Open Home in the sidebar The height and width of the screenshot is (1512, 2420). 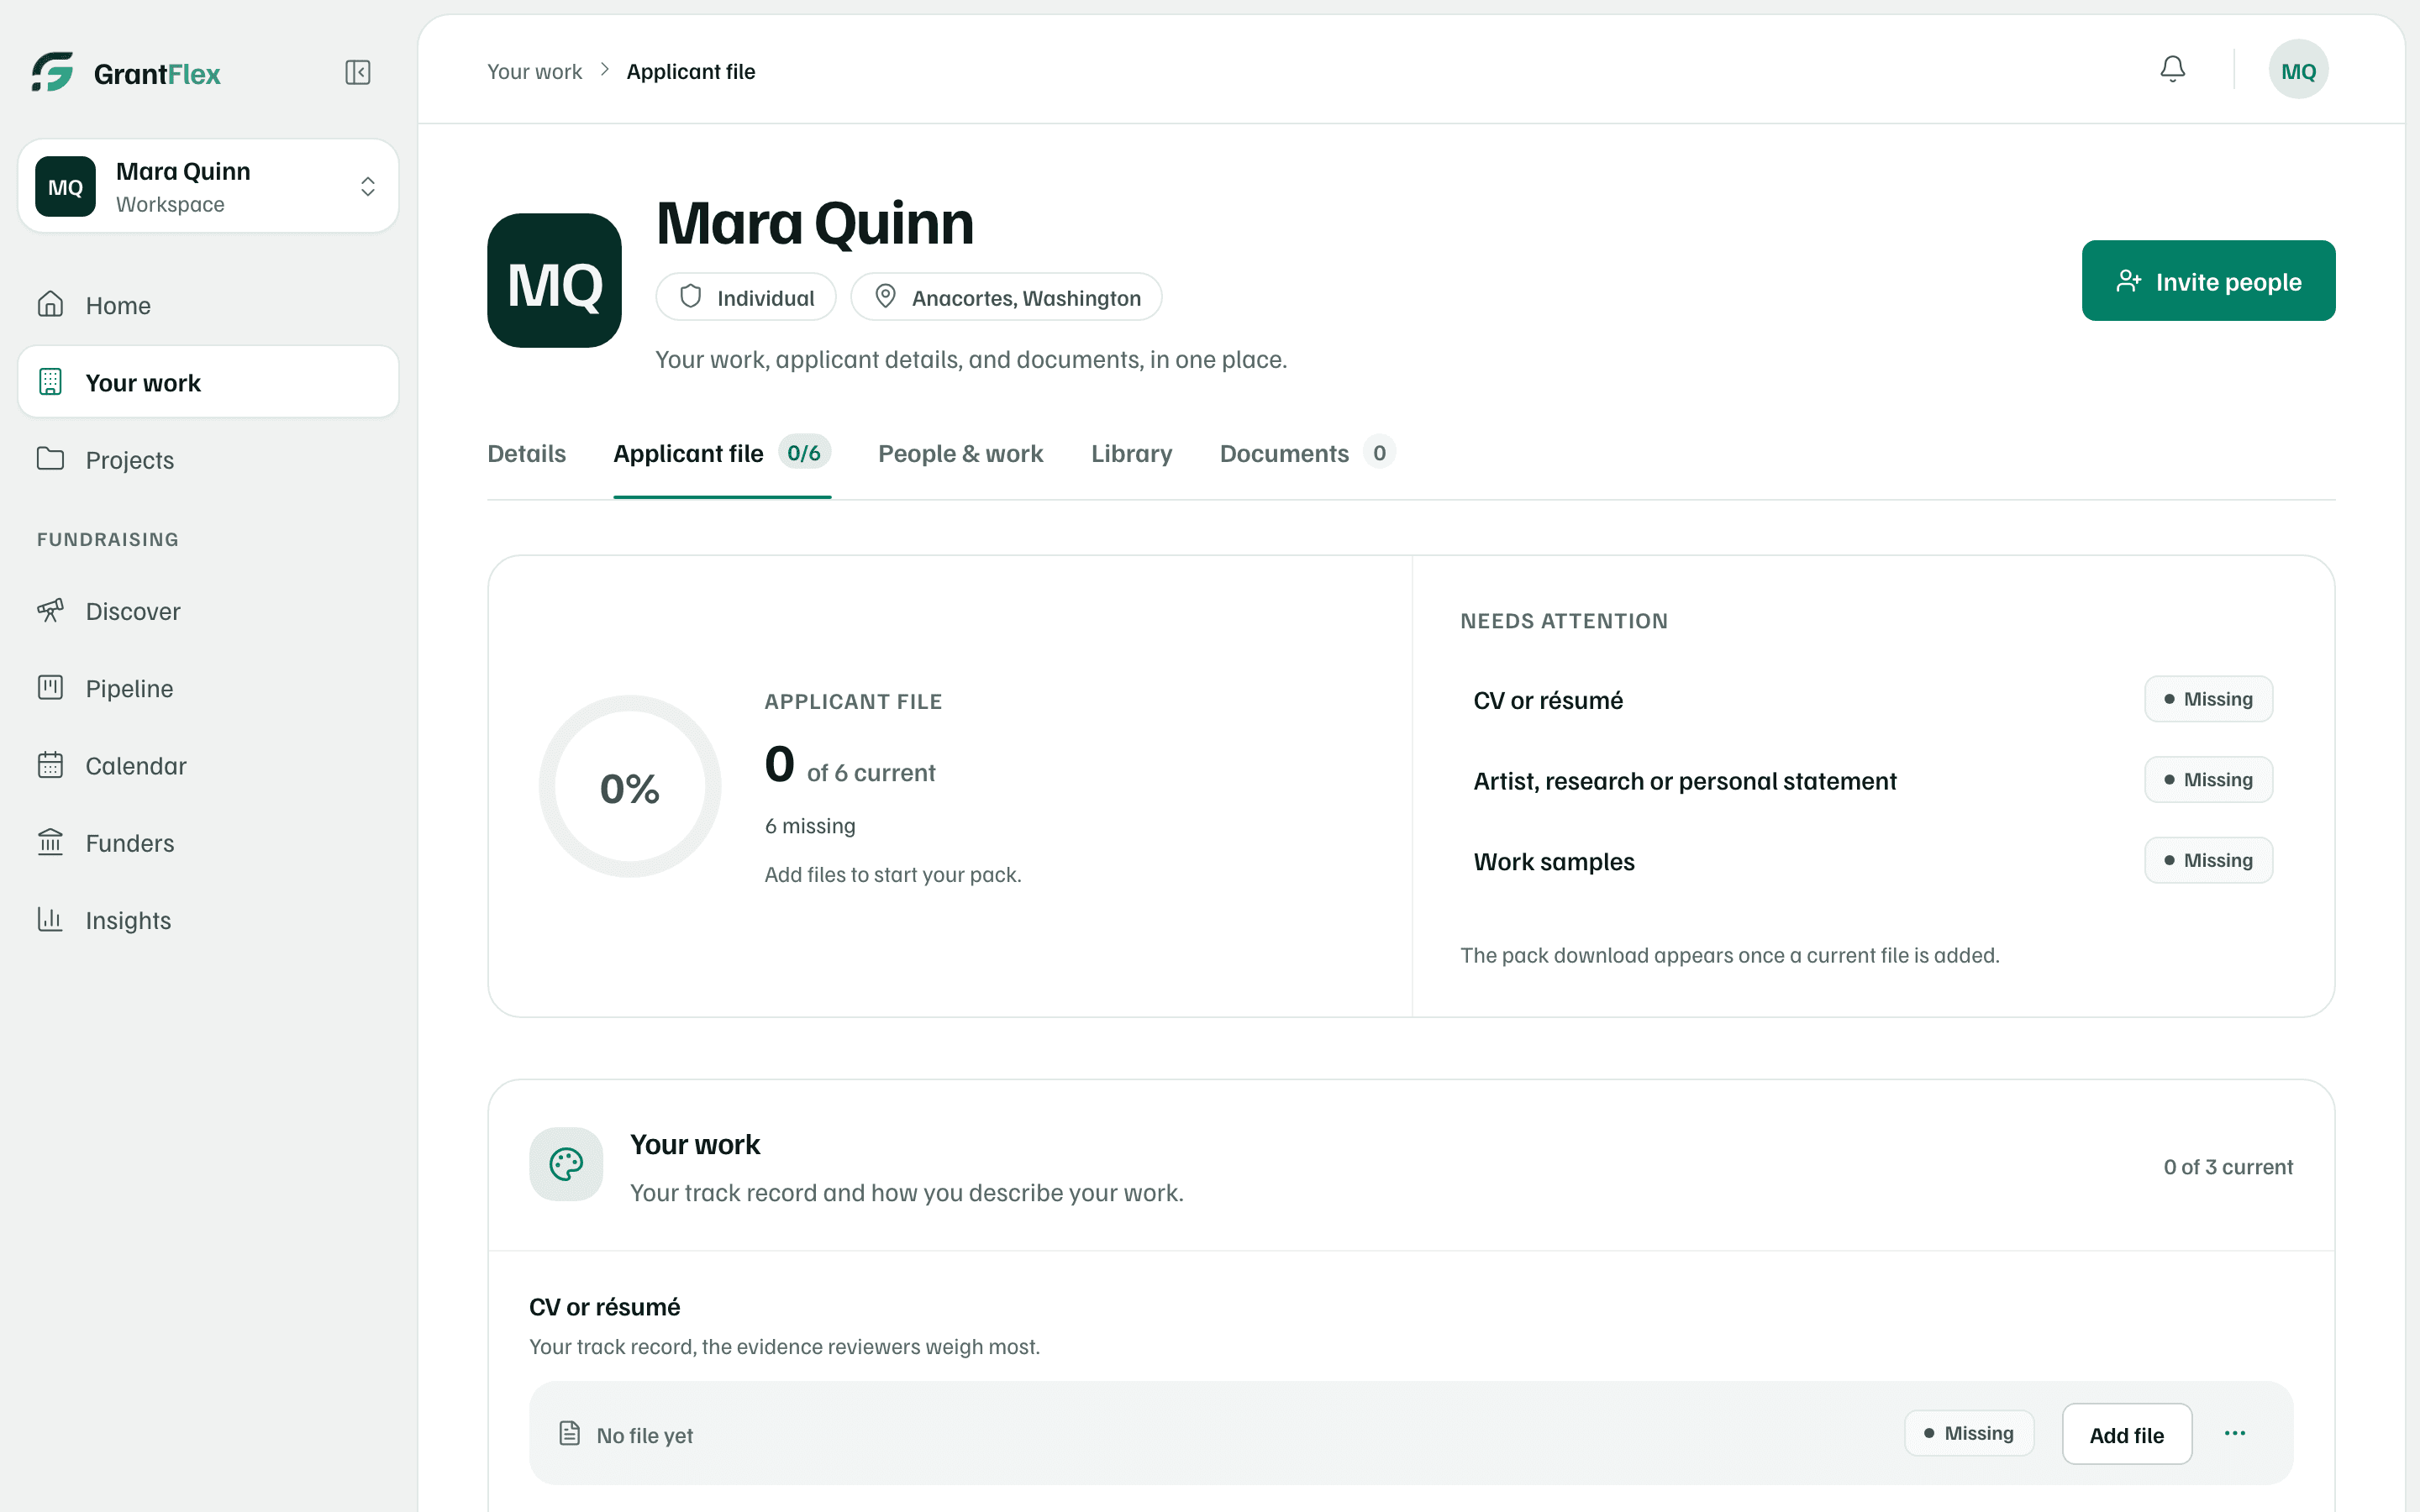(x=208, y=304)
